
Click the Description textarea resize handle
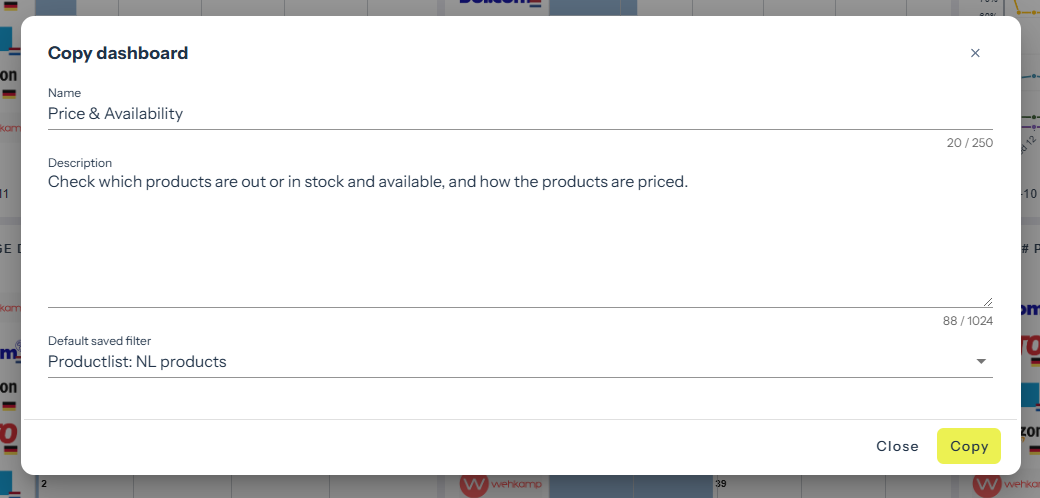(988, 302)
